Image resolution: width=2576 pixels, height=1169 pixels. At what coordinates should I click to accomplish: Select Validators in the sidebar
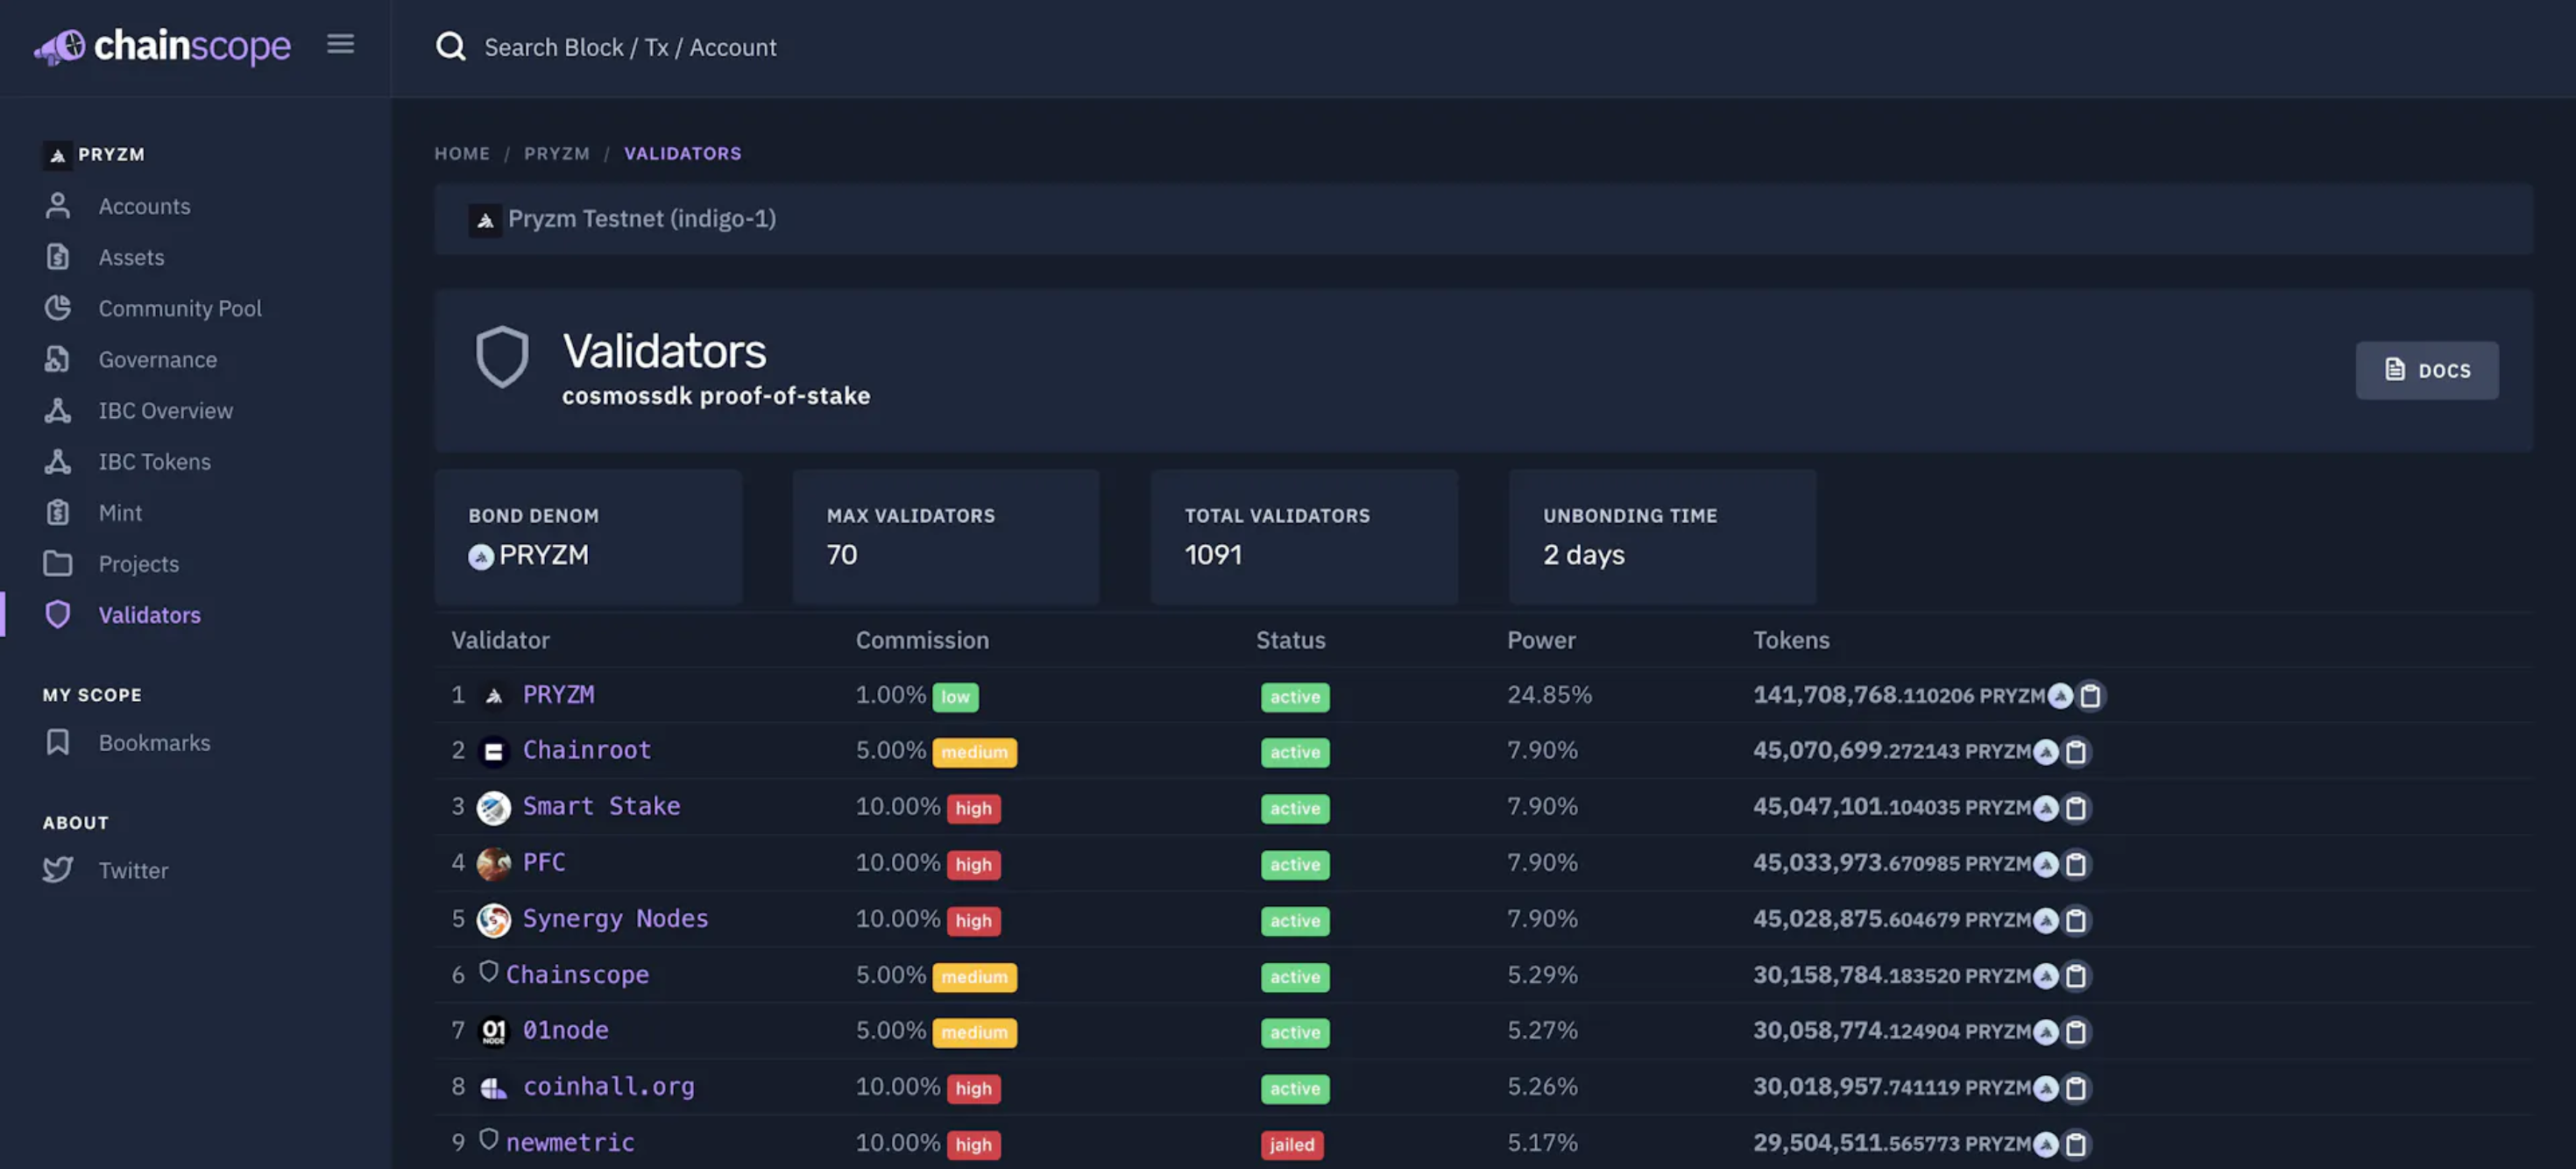(149, 614)
